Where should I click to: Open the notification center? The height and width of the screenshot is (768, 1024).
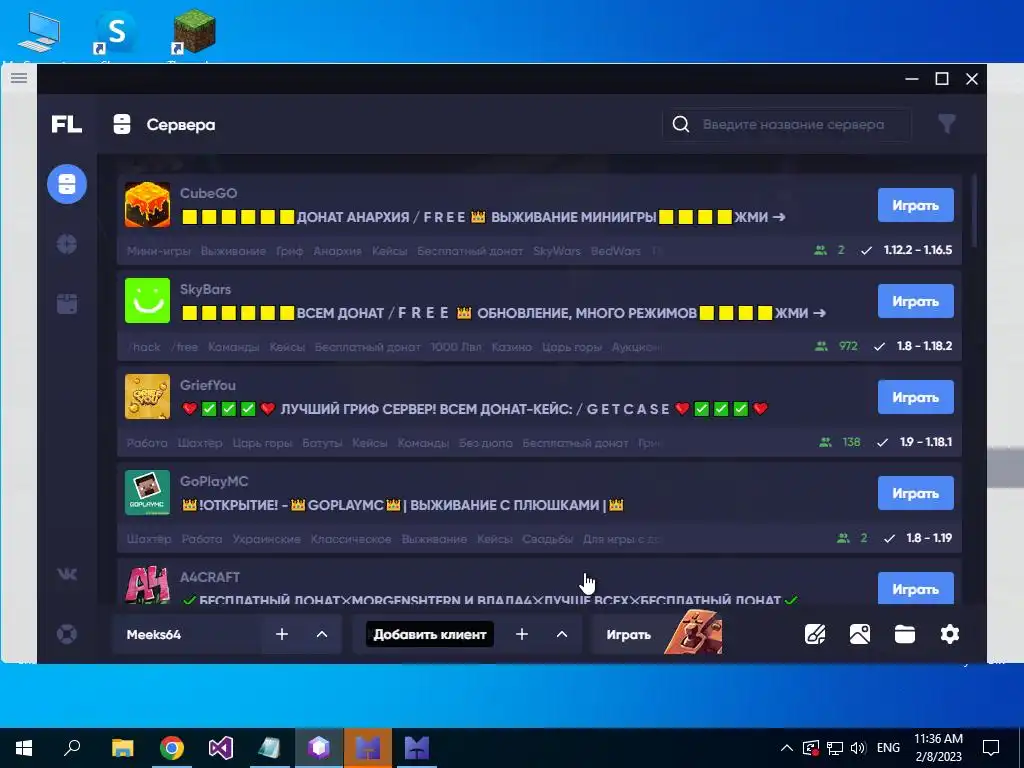point(991,748)
